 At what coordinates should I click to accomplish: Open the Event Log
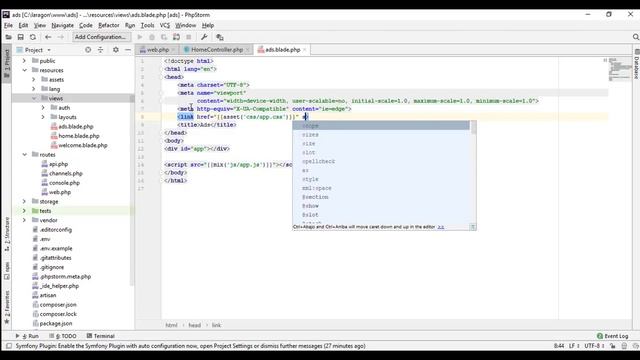(612, 336)
